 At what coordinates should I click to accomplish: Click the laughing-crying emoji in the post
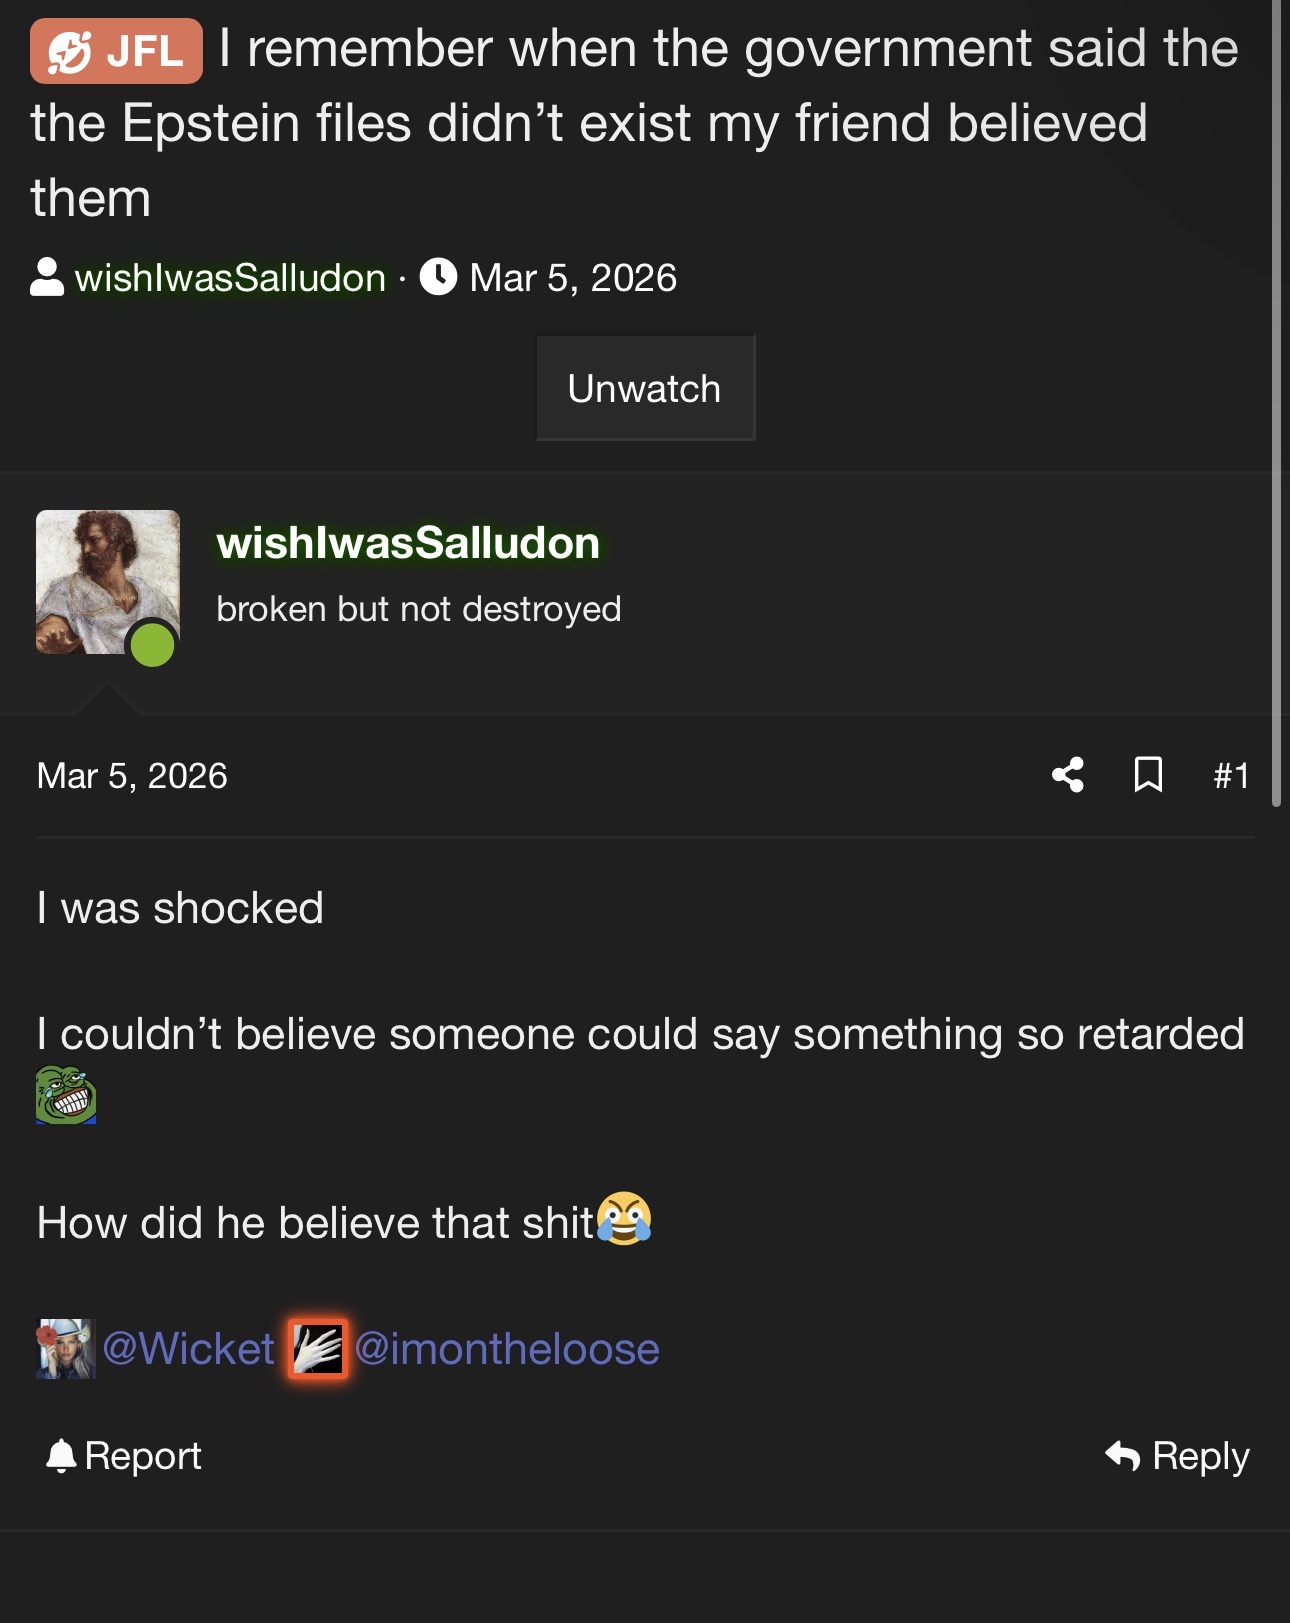[x=624, y=1218]
